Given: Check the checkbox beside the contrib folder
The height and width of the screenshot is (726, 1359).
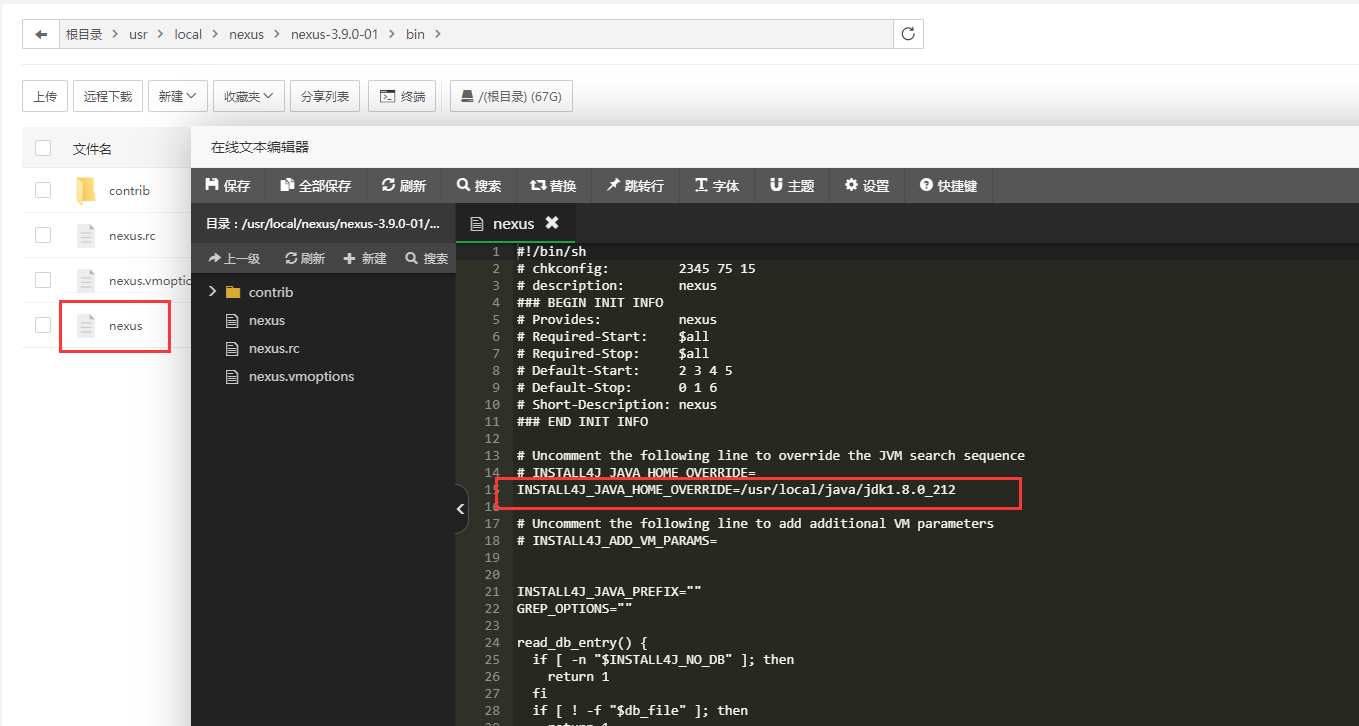Looking at the screenshot, I should (x=42, y=190).
